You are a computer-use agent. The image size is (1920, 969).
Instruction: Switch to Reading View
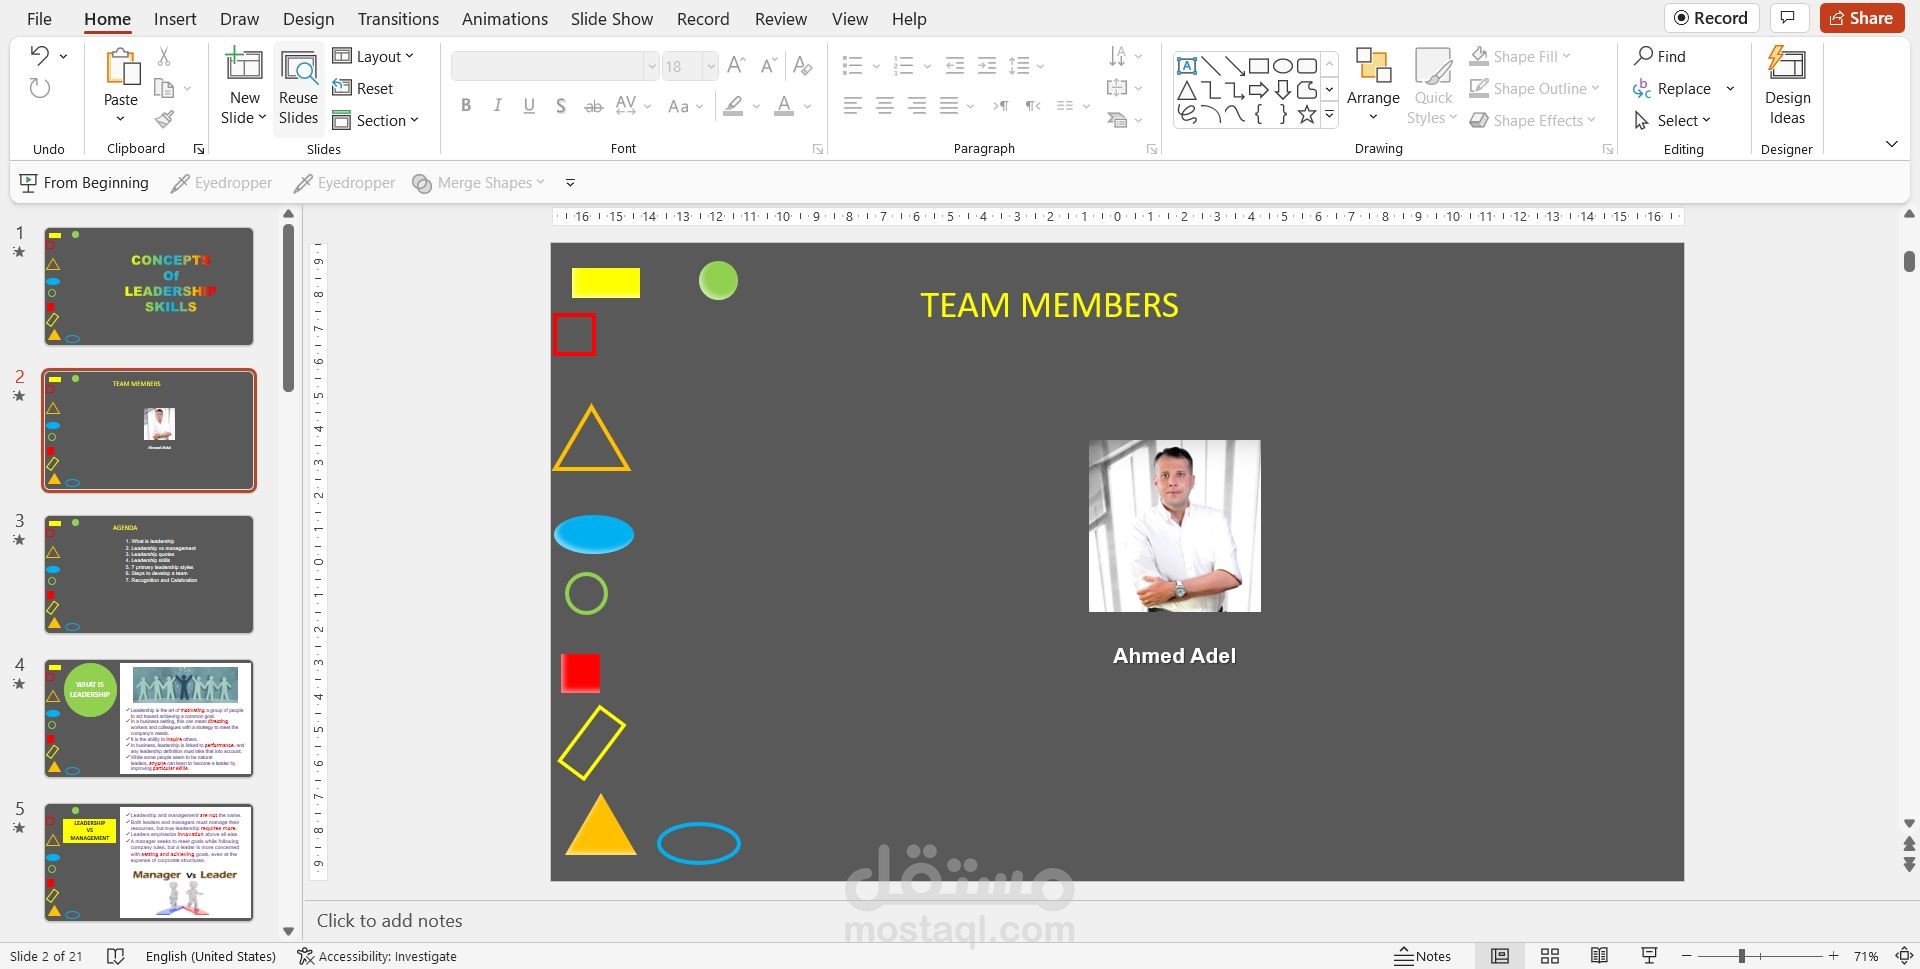tap(1599, 956)
